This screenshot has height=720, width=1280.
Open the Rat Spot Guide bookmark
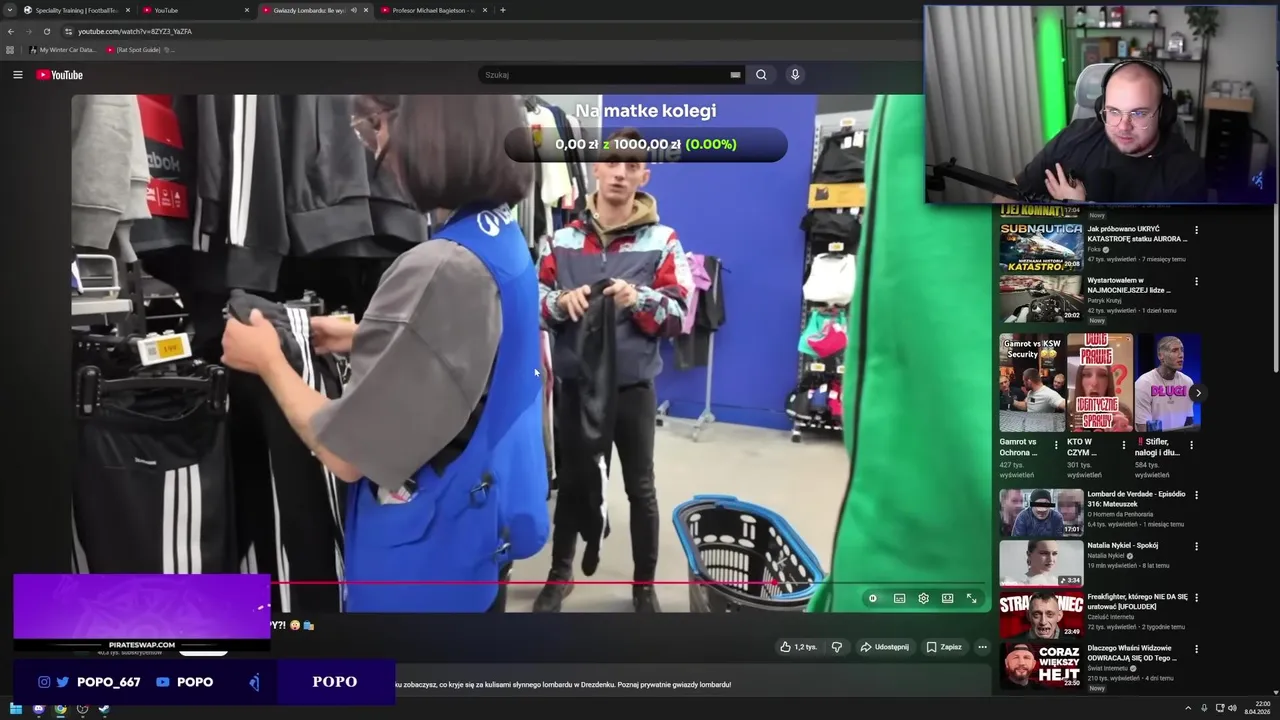click(139, 49)
